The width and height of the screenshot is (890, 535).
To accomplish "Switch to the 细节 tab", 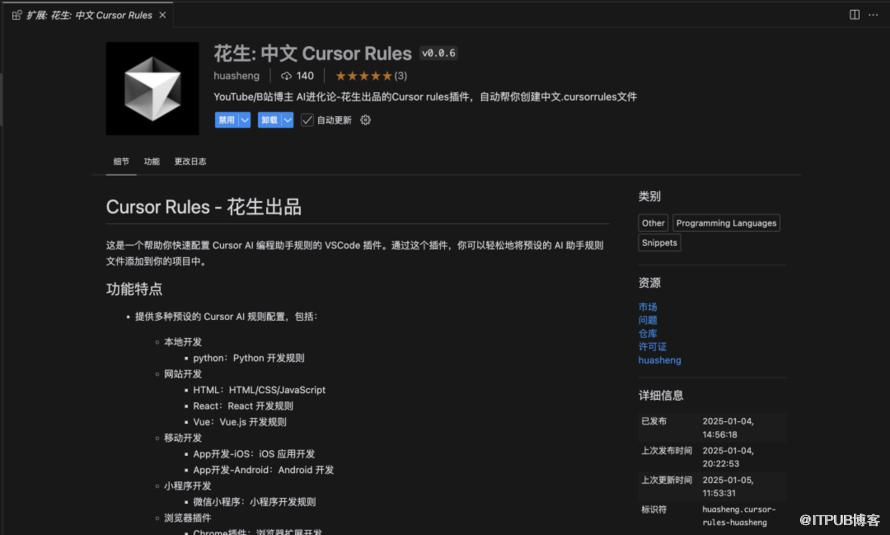I will click(x=121, y=162).
